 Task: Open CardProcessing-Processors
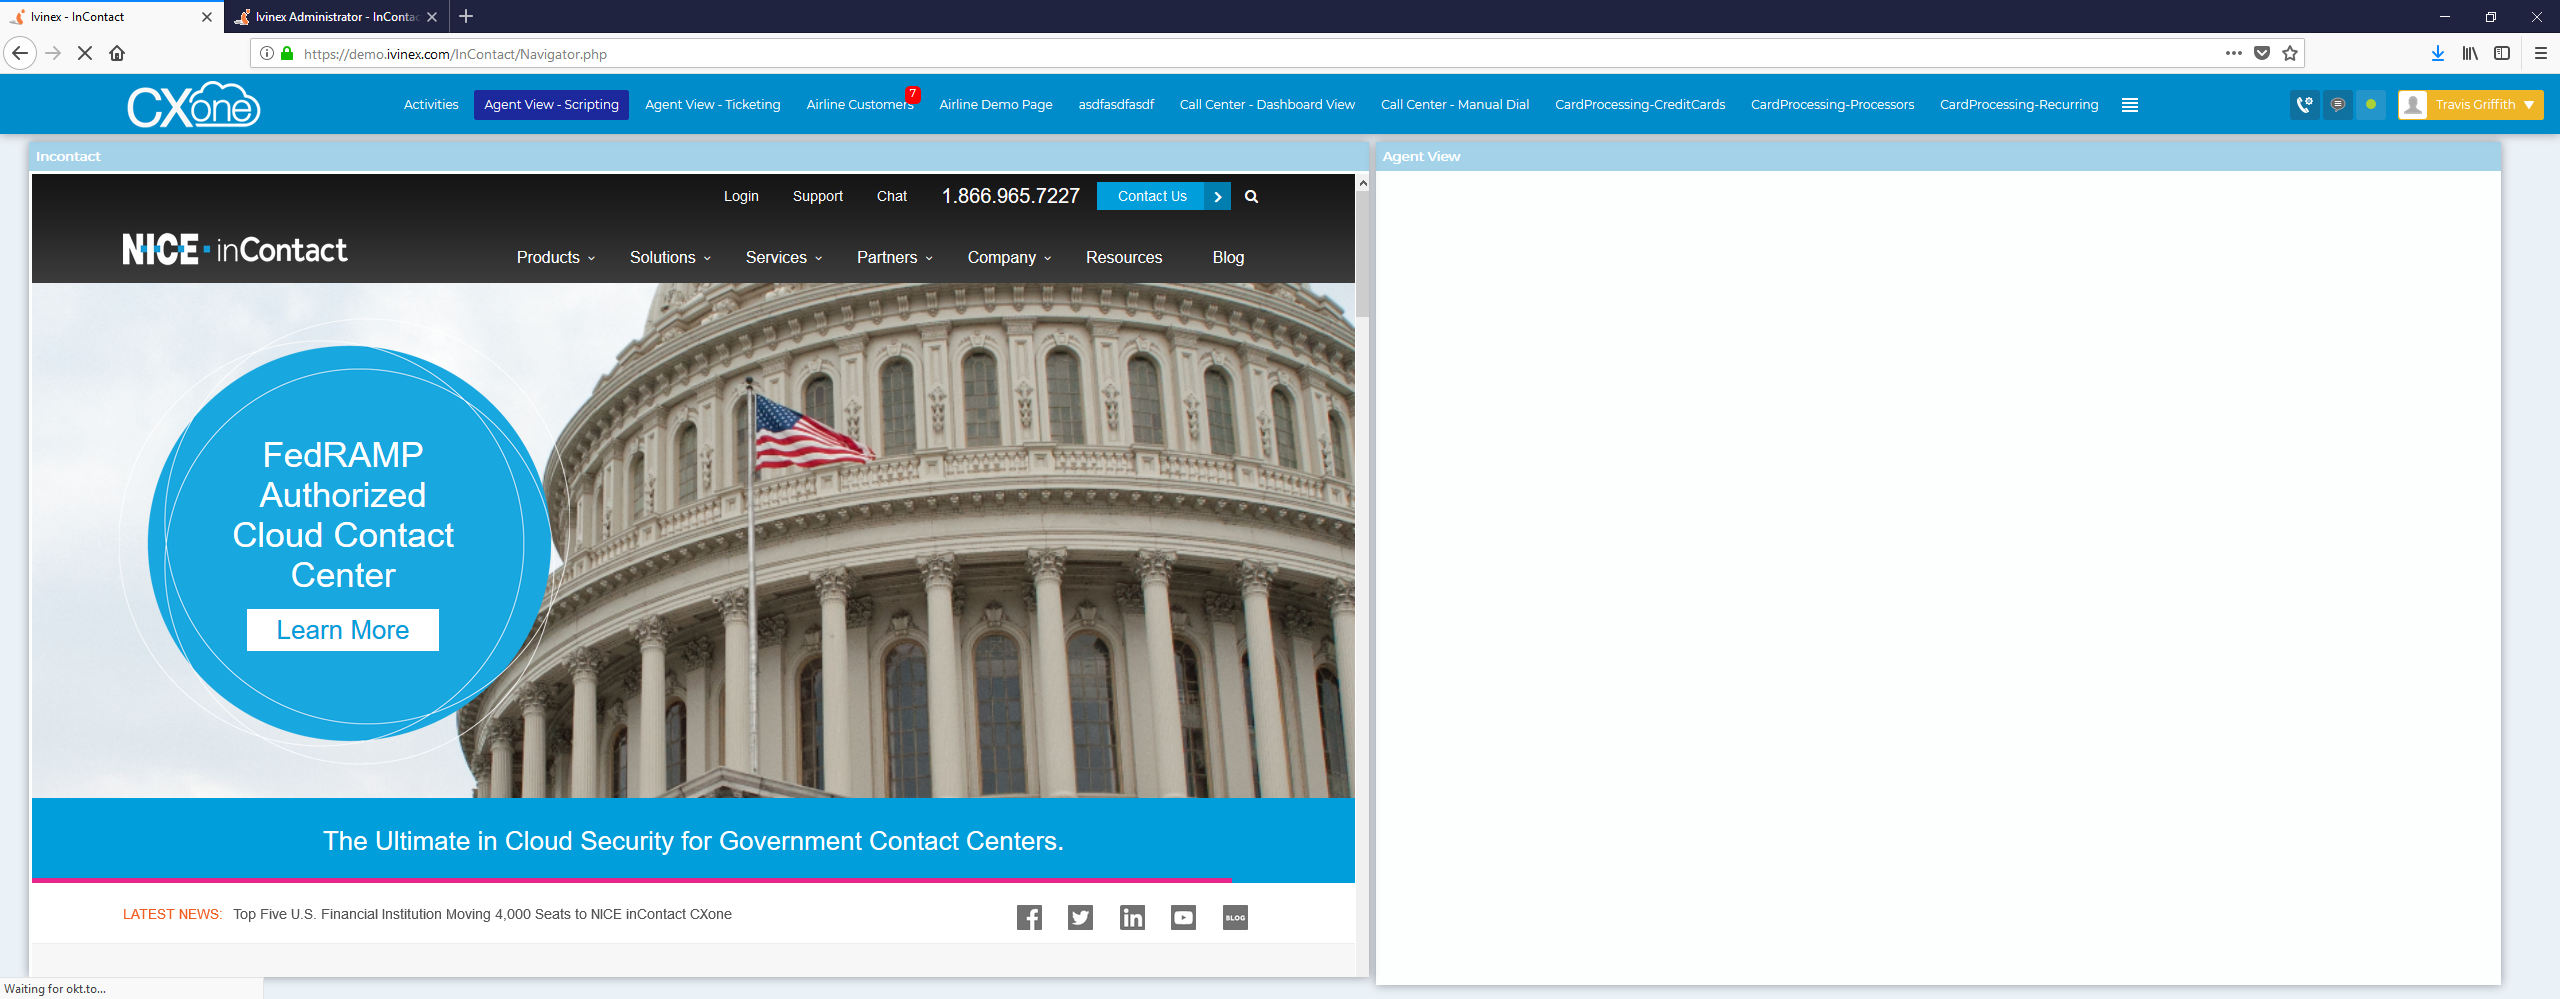tap(1832, 104)
